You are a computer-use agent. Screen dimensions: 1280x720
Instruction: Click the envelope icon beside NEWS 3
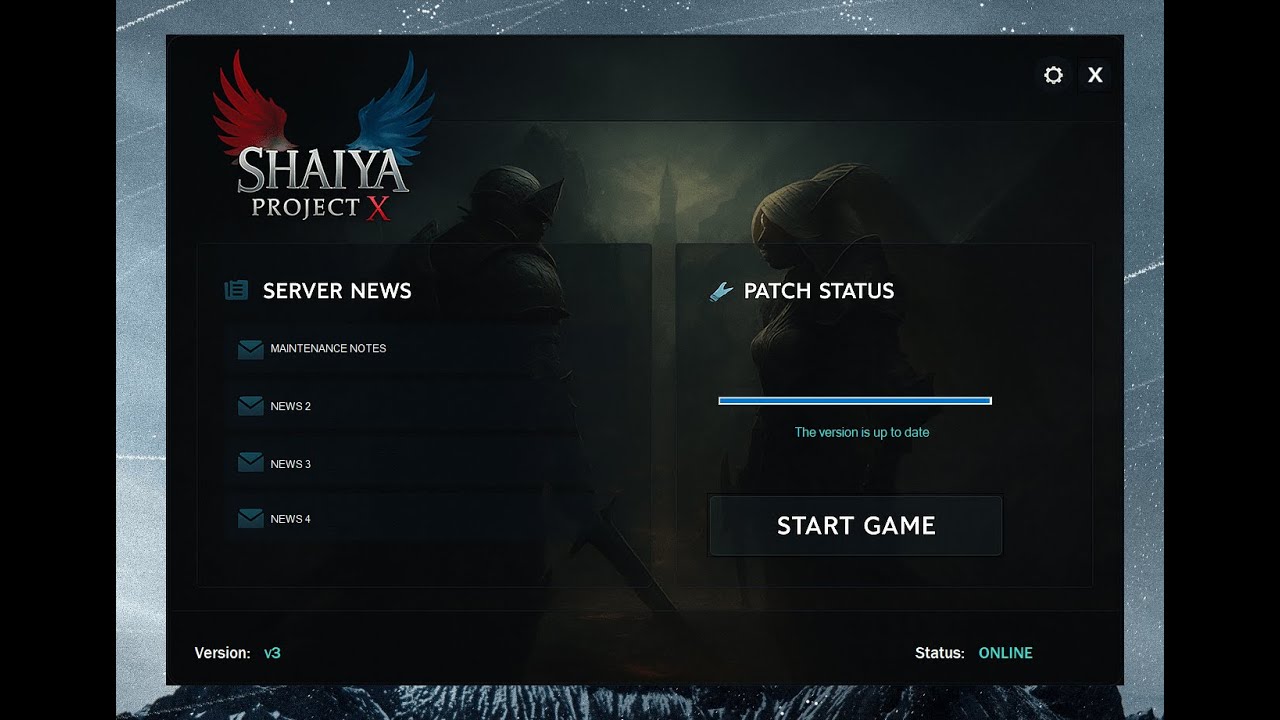(251, 463)
